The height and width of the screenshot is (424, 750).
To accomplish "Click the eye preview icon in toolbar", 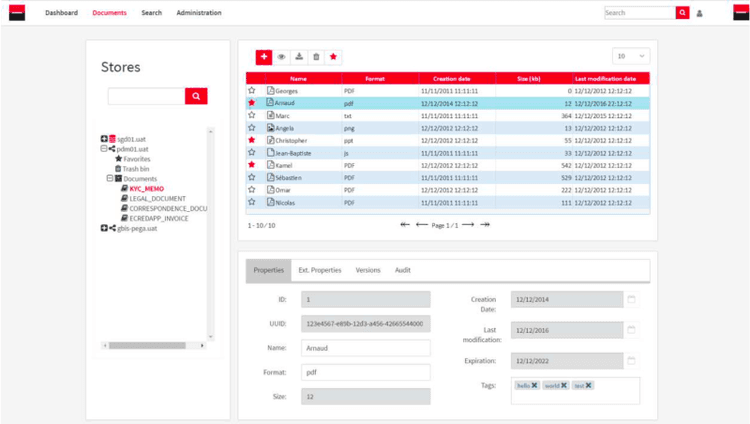I will pos(281,57).
